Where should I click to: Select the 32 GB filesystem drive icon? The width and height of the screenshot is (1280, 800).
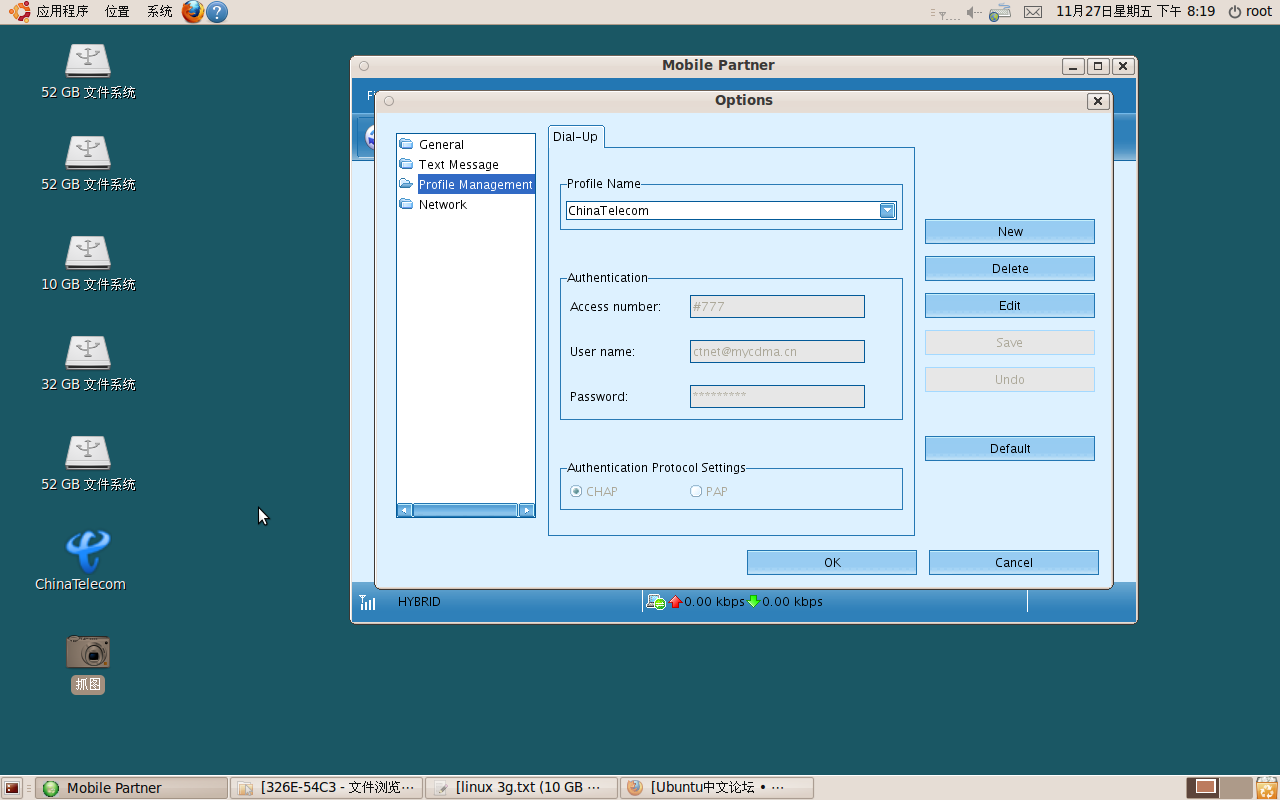tap(88, 352)
